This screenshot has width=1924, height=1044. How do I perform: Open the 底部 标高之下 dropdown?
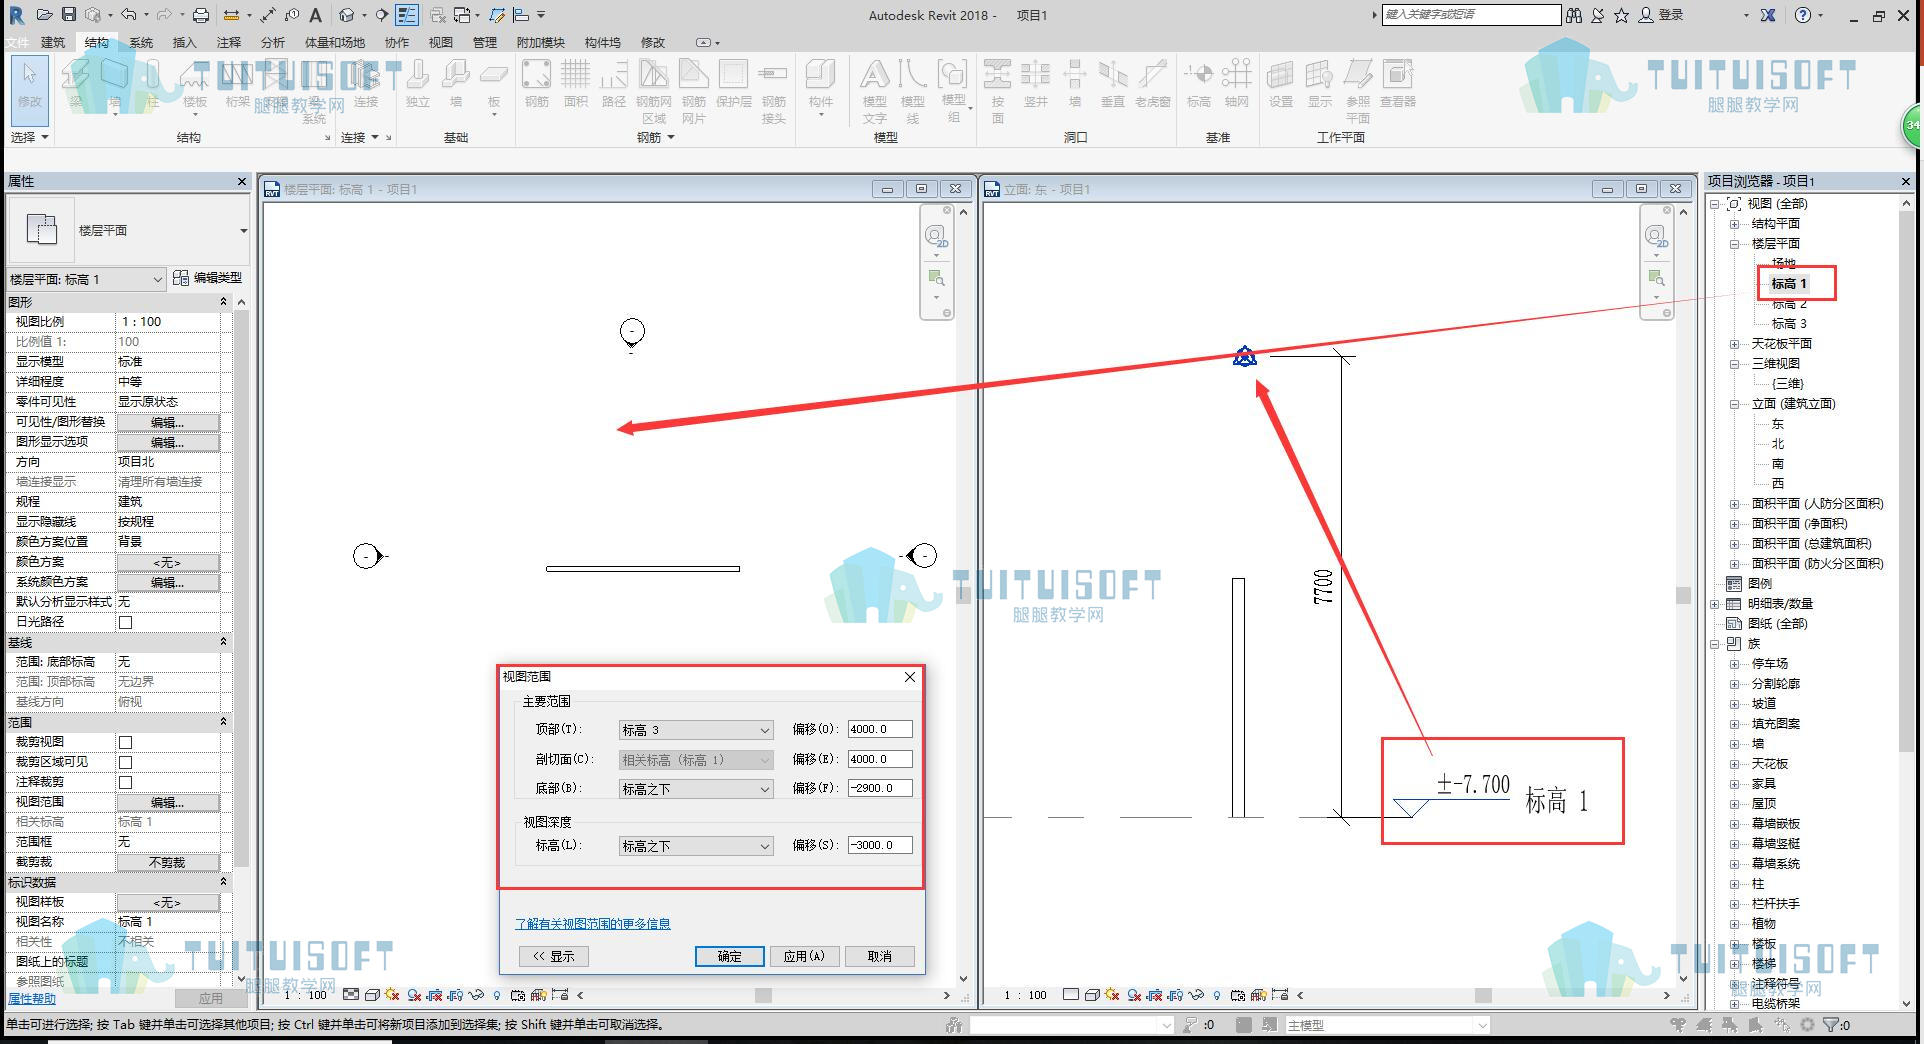(696, 789)
